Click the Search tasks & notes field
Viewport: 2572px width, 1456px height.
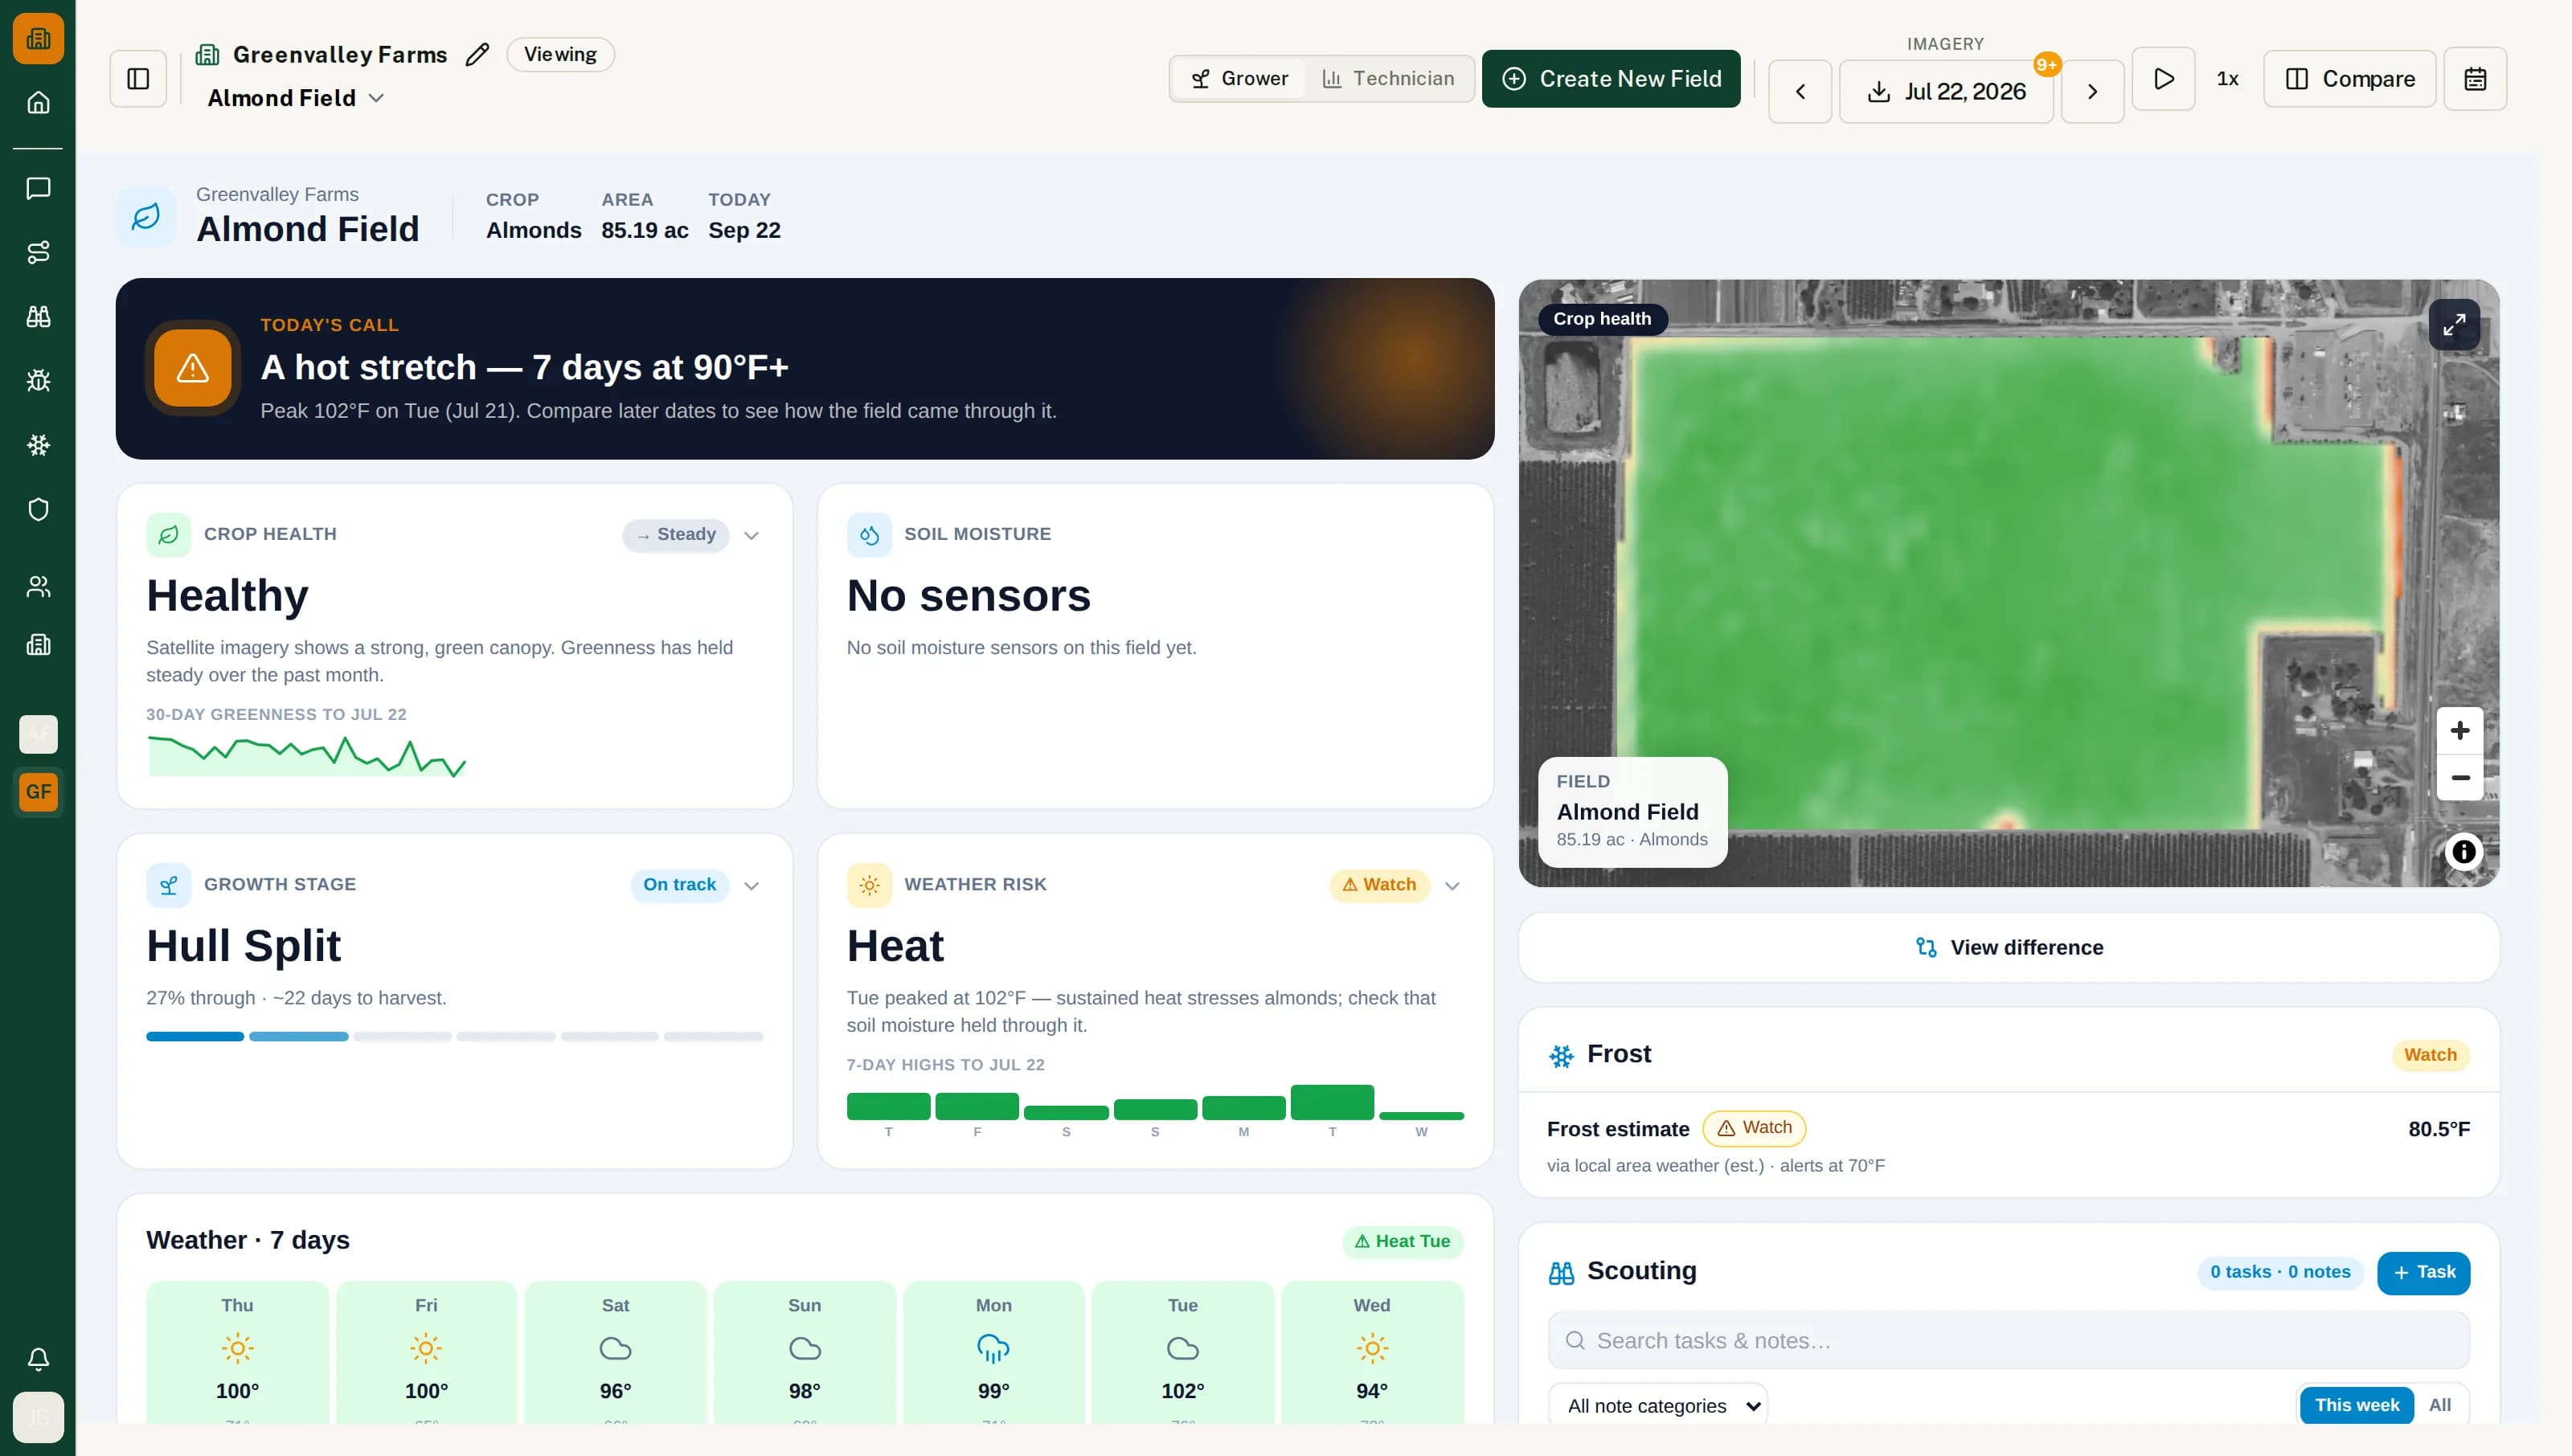(2008, 1340)
